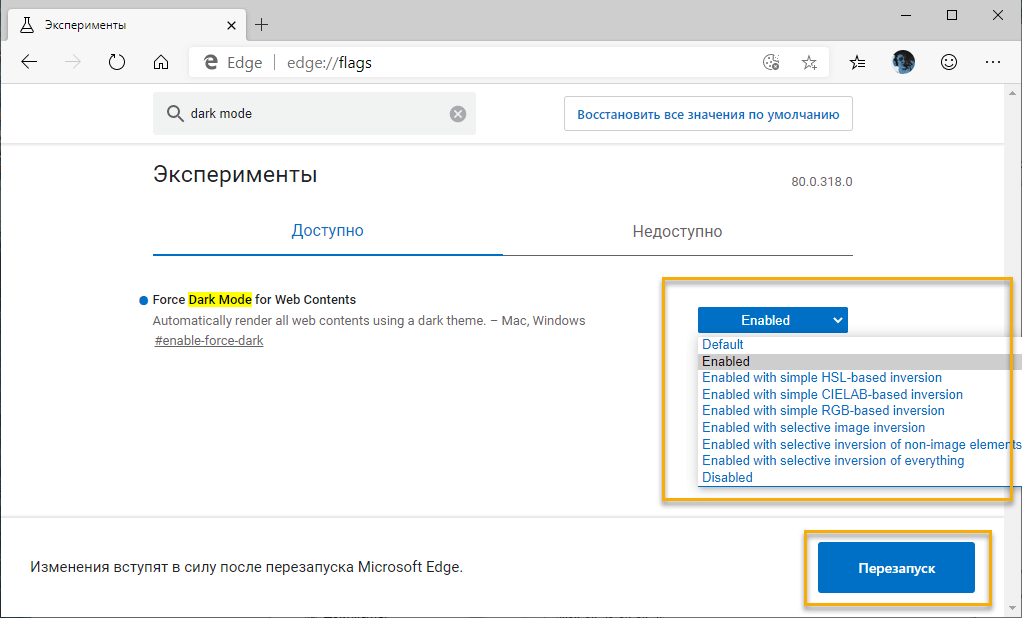Click the blocked cookies icon in address bar
Viewport: 1022px width, 618px height.
tap(770, 61)
